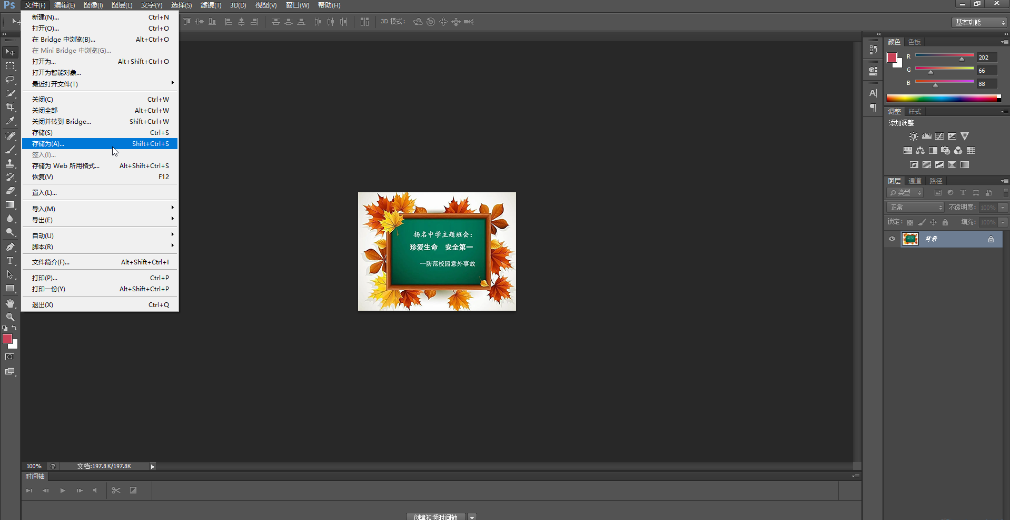Viewport: 1010px width, 520px height.
Task: Click the lock icon on the background layer
Action: coord(990,240)
